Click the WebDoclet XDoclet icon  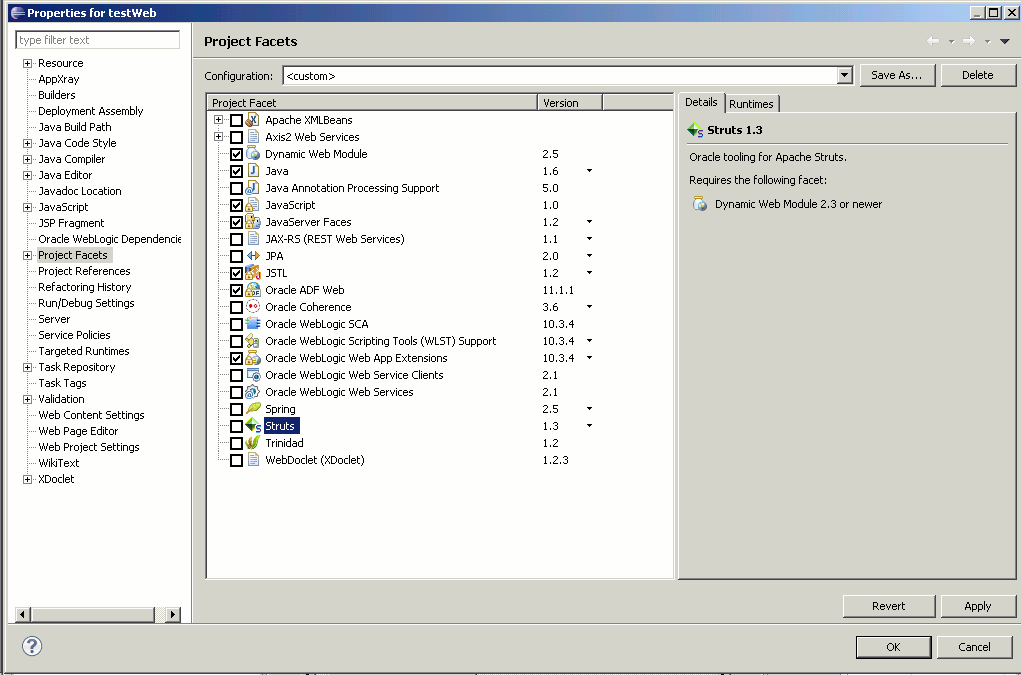(x=253, y=460)
